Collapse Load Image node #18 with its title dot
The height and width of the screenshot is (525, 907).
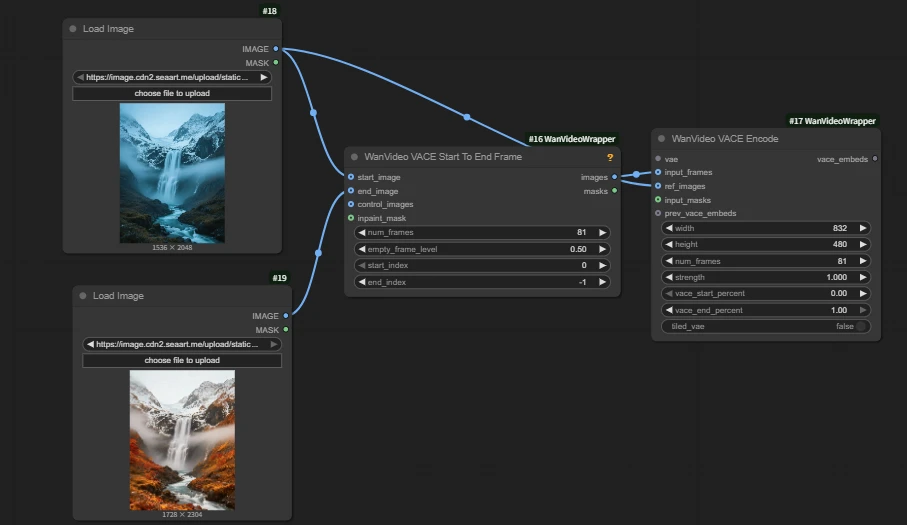point(72,29)
